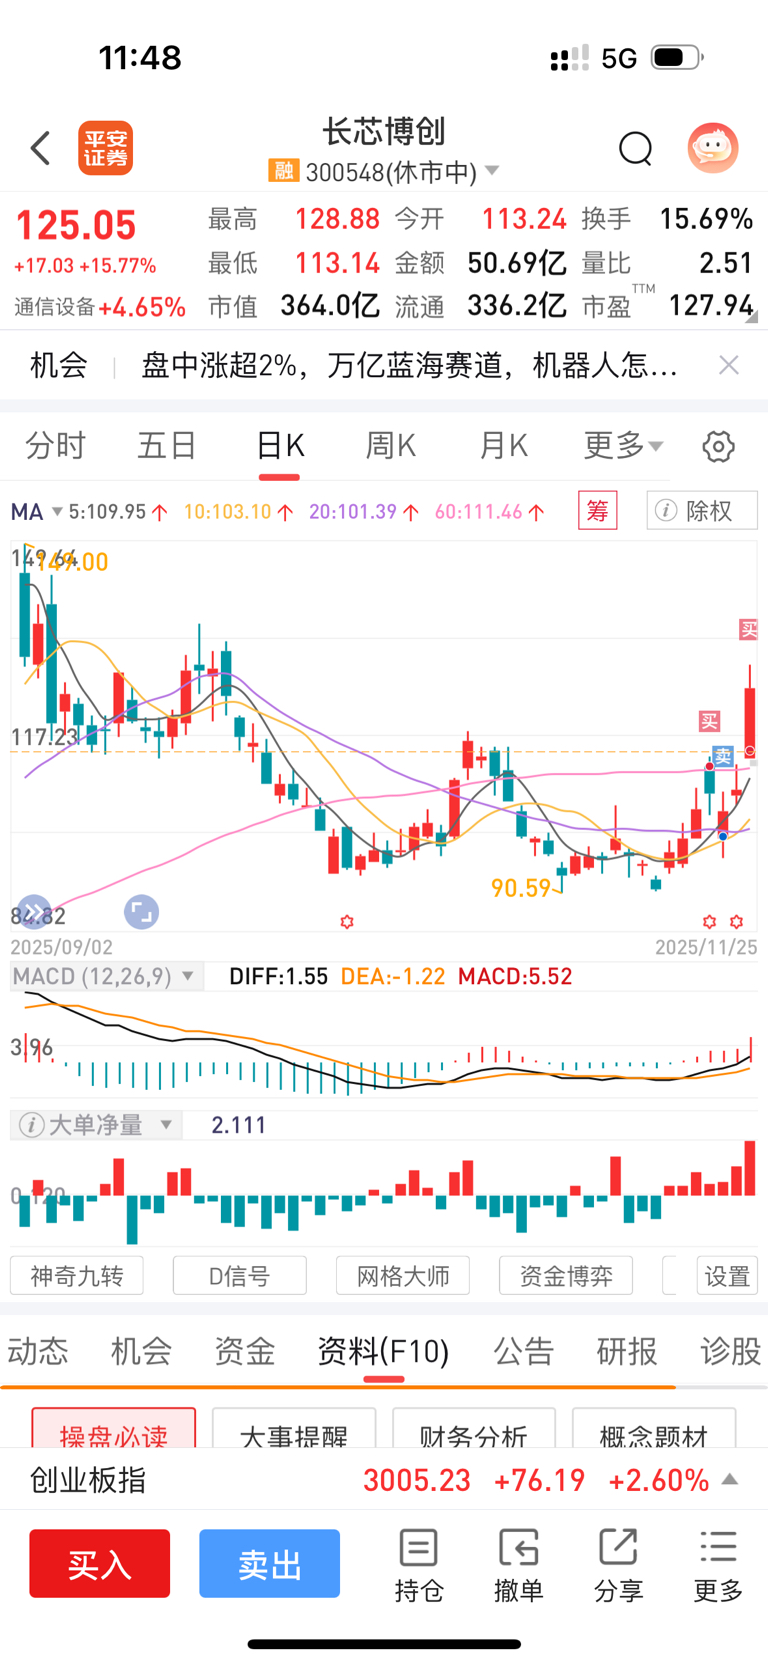Select the 概念题材 sub-tab
Image resolution: width=769 pixels, height=1665 pixels.
tap(654, 1430)
